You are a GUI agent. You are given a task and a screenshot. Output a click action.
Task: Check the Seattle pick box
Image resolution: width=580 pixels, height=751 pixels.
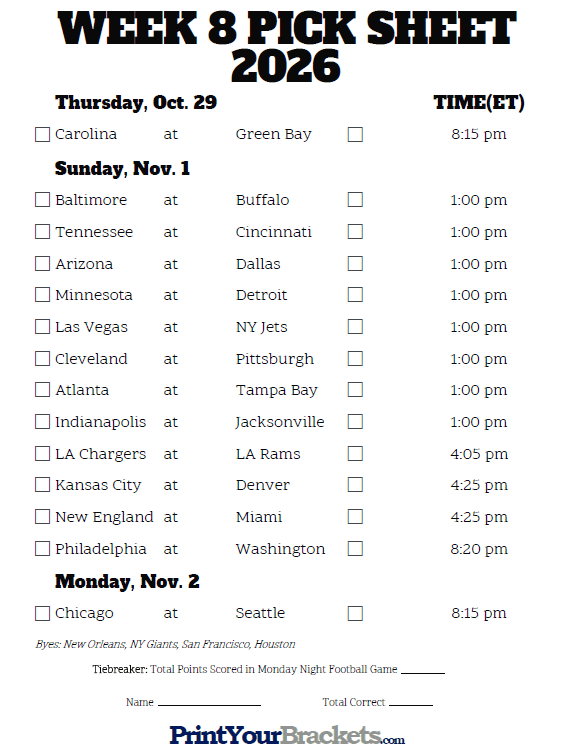(355, 614)
